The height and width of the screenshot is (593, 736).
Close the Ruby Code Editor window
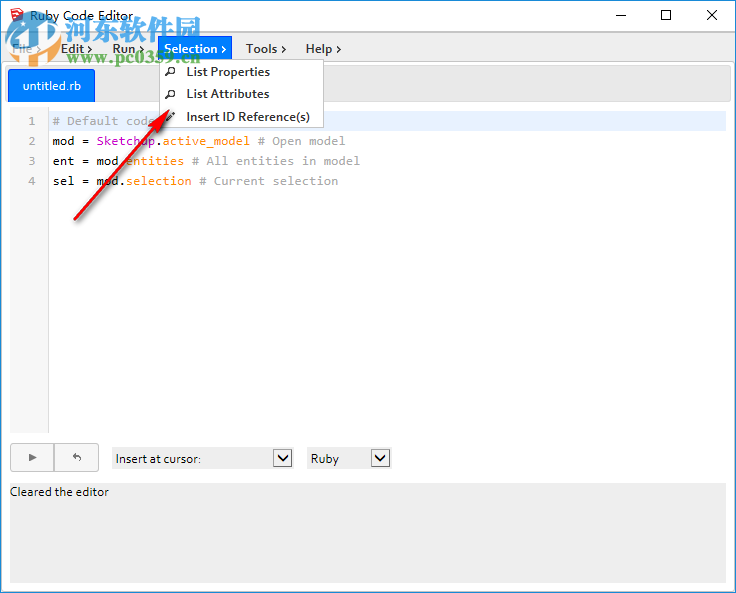click(x=712, y=15)
